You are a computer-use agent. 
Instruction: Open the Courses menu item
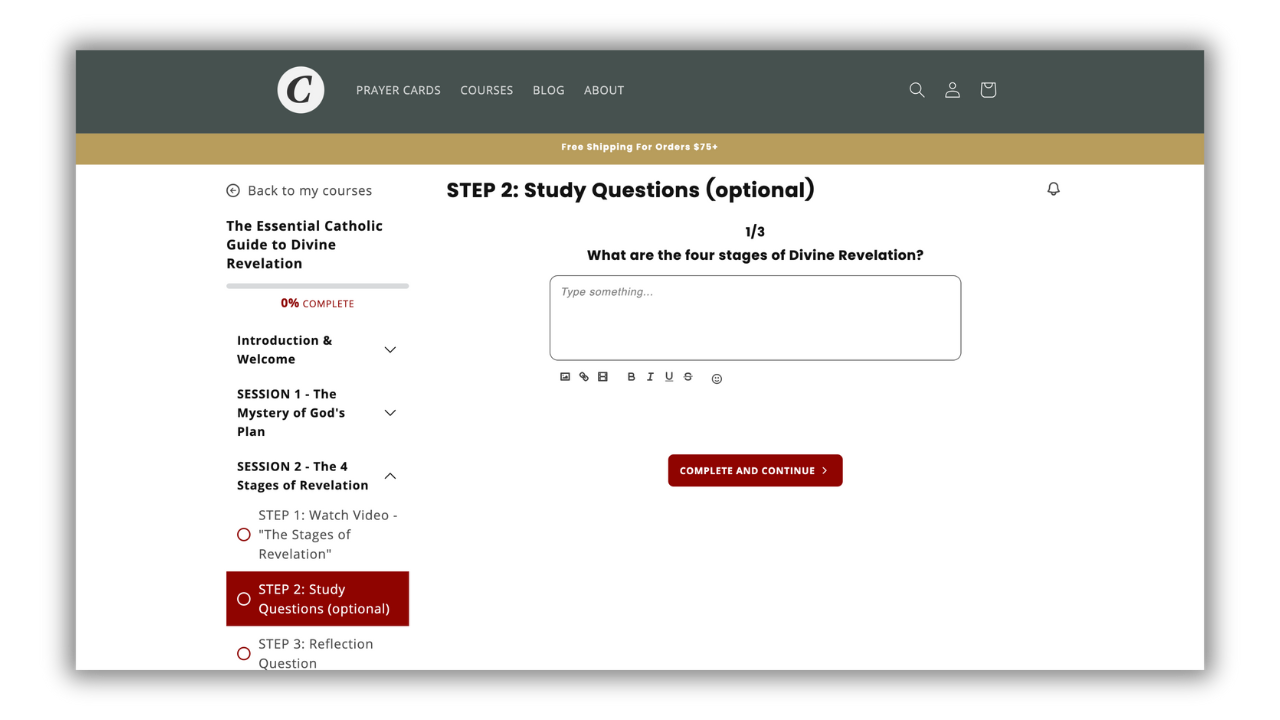(486, 90)
